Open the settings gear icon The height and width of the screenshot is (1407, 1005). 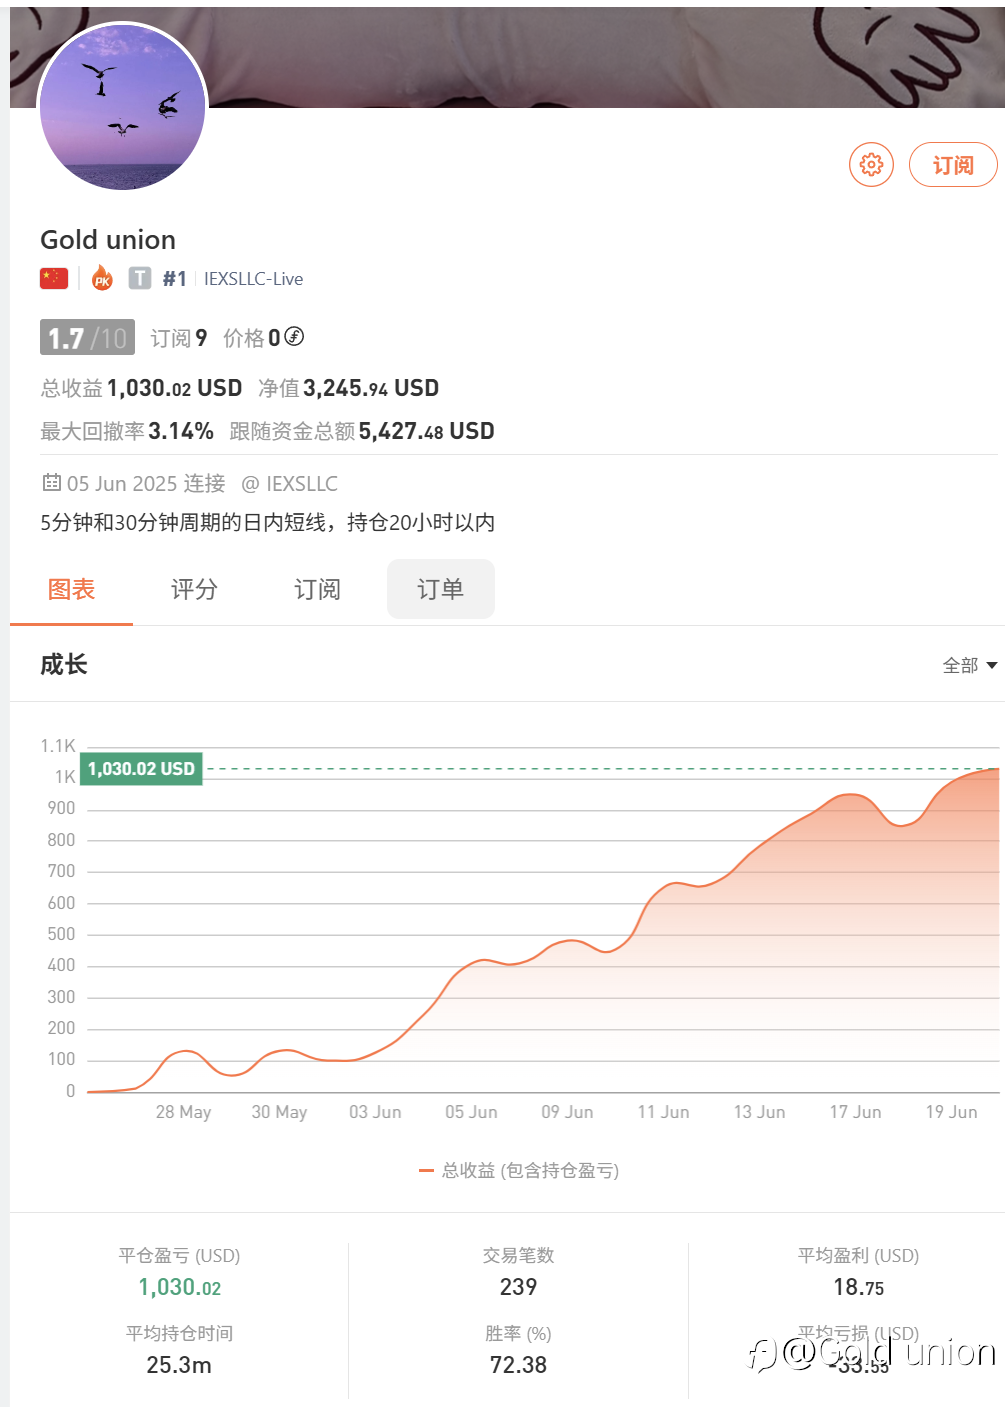click(871, 164)
